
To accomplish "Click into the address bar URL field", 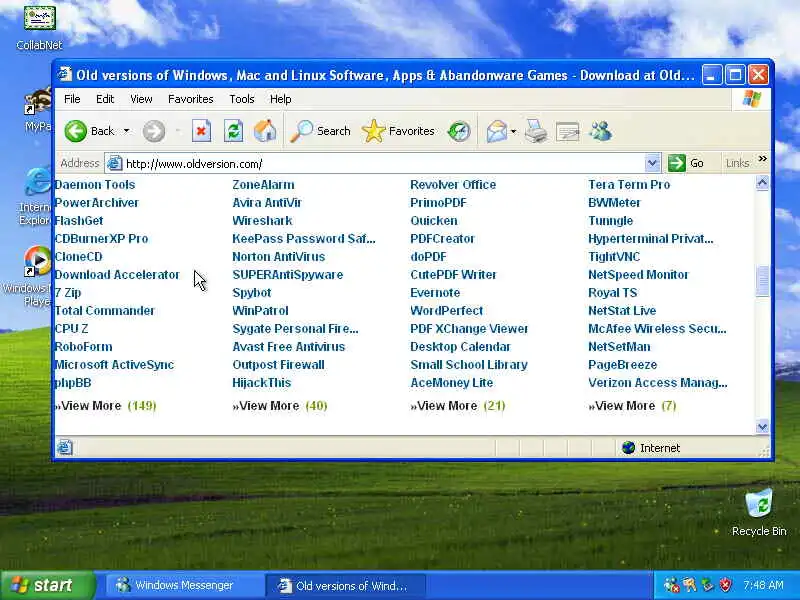I will tap(383, 163).
